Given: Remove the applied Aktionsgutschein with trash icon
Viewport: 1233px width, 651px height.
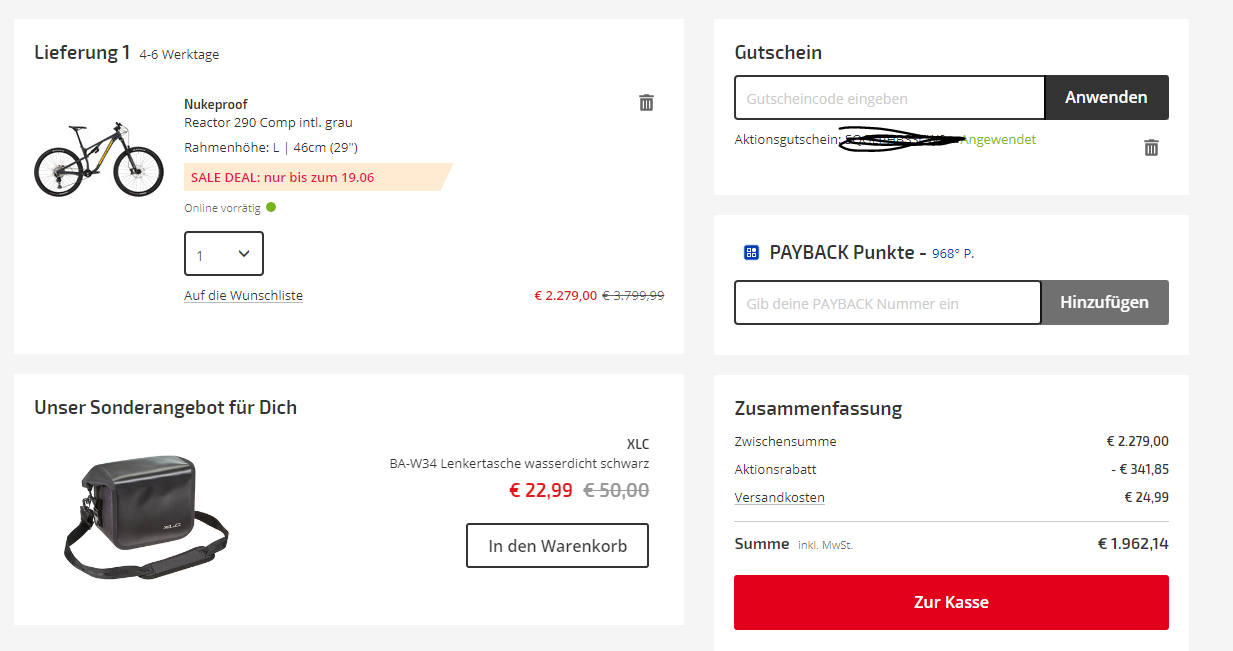Looking at the screenshot, I should pos(1151,148).
